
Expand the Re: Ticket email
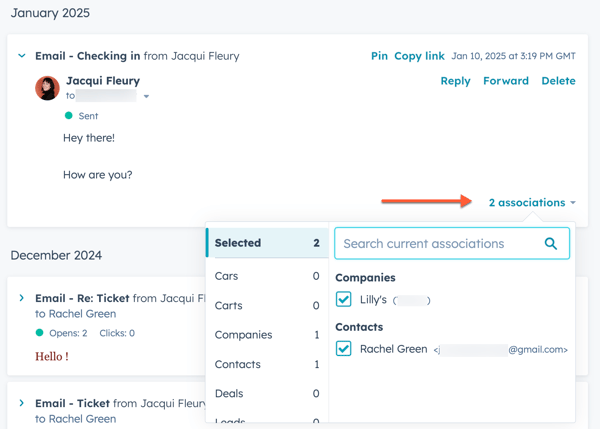tap(22, 298)
